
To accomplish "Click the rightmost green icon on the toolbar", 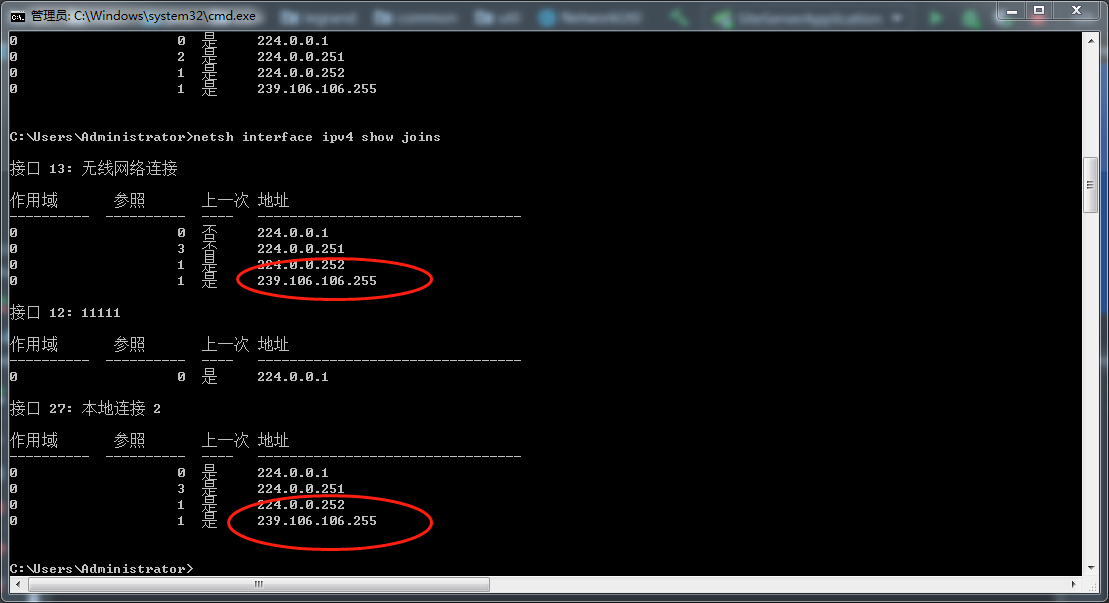I will tap(968, 16).
